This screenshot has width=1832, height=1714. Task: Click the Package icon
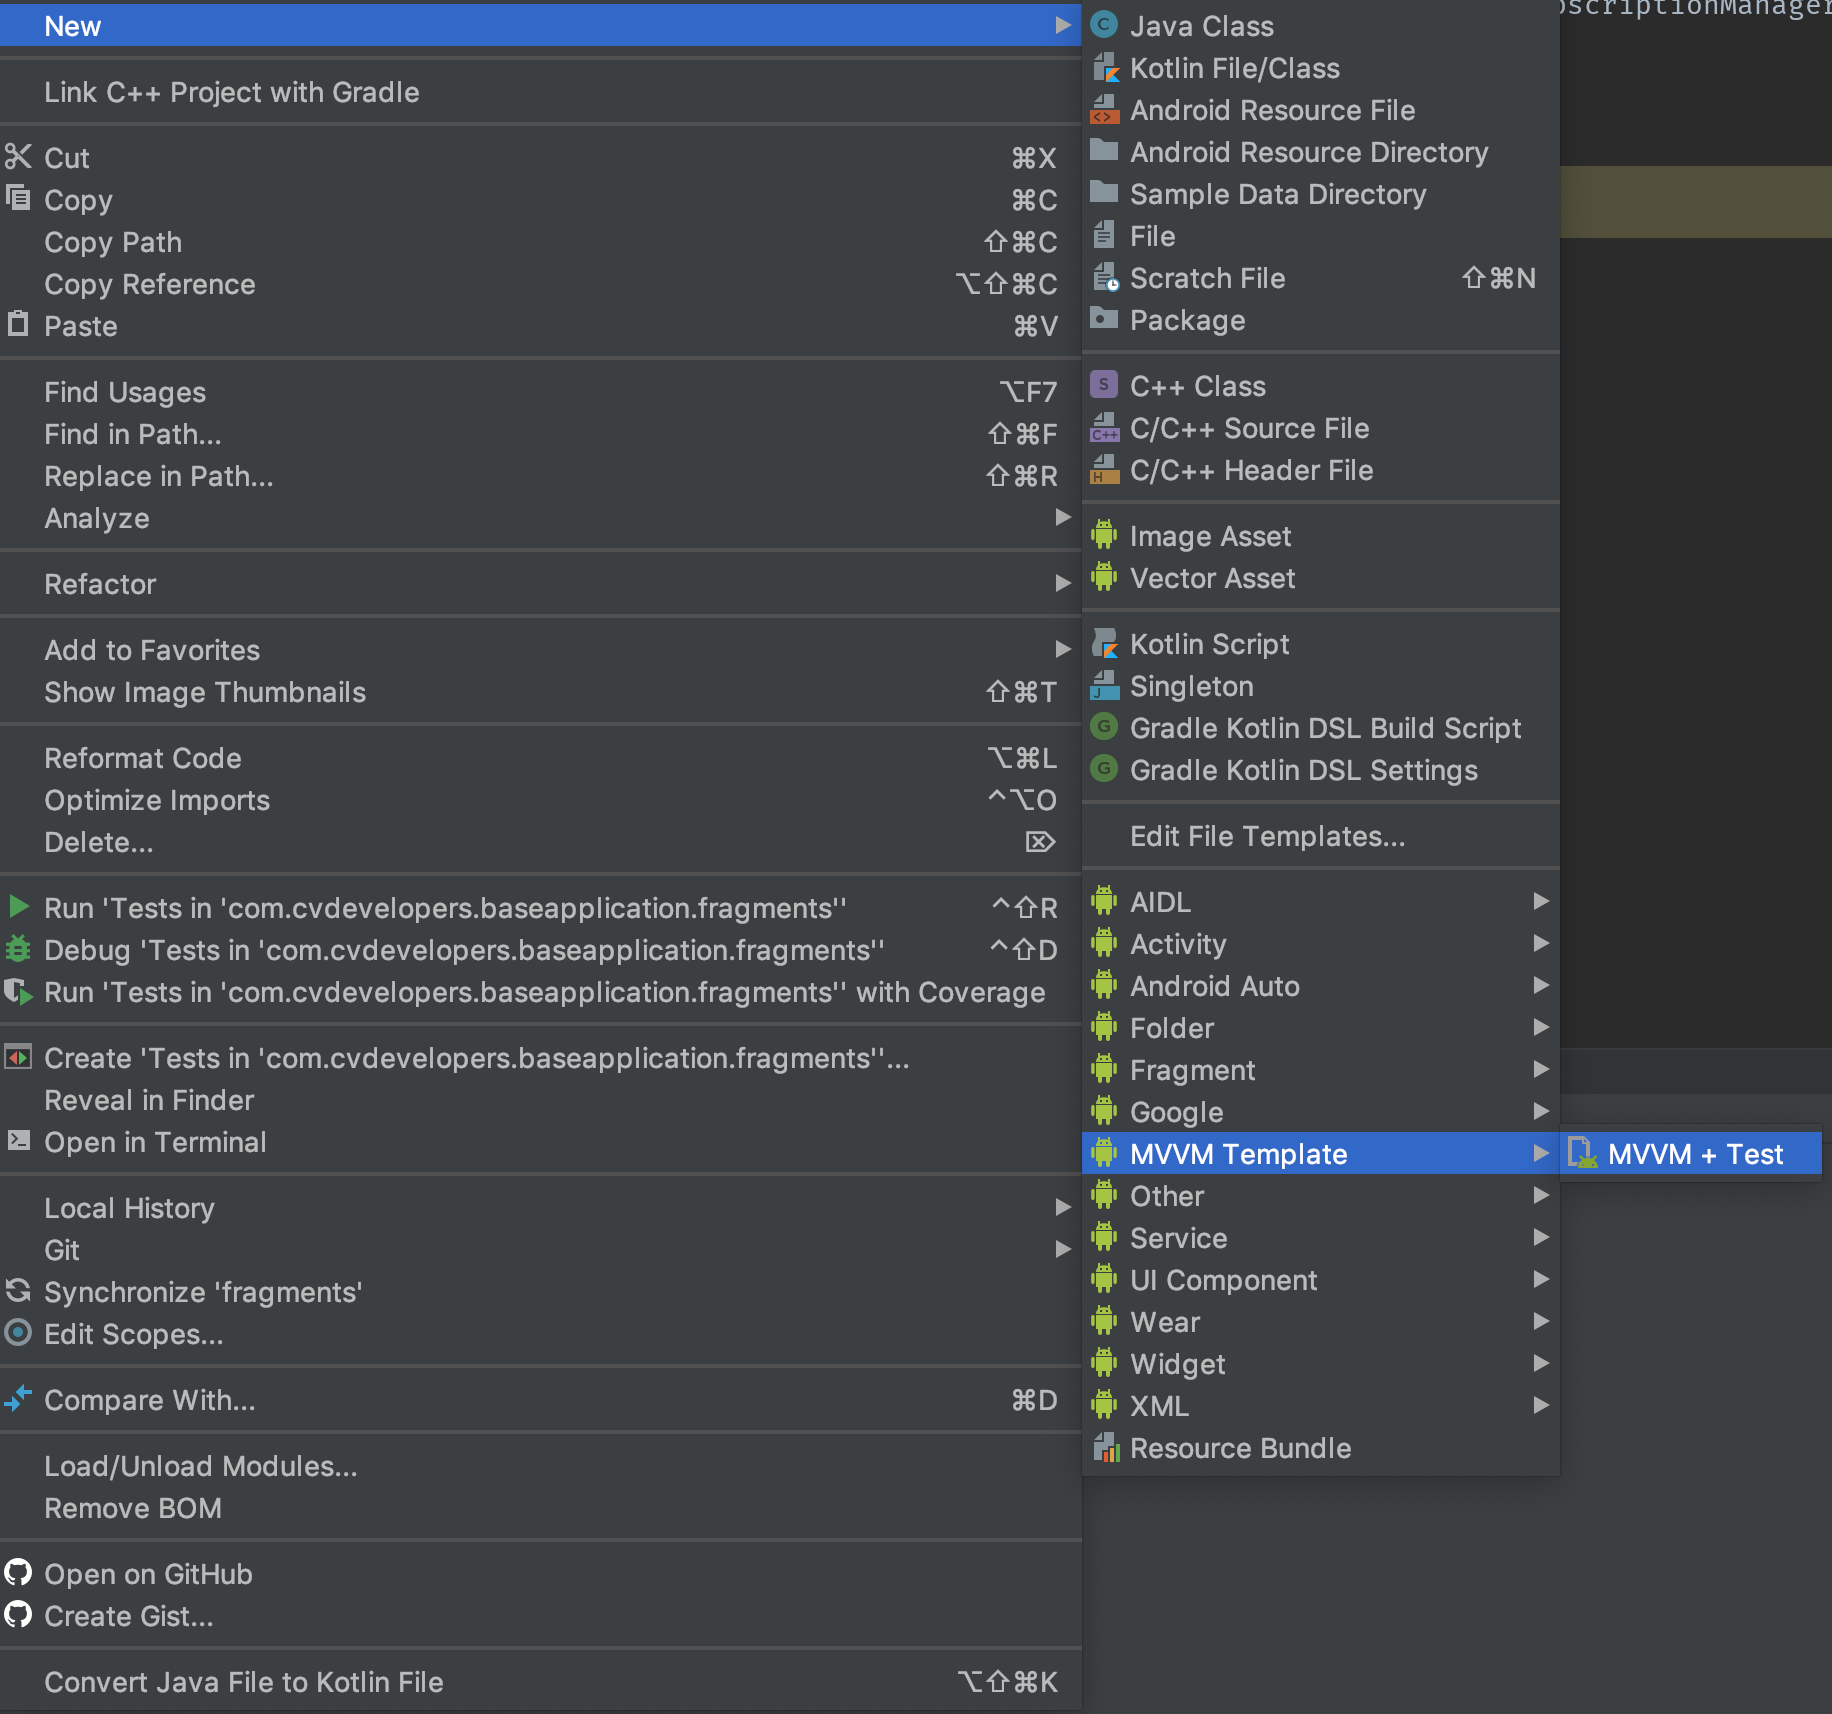pyautogui.click(x=1104, y=319)
